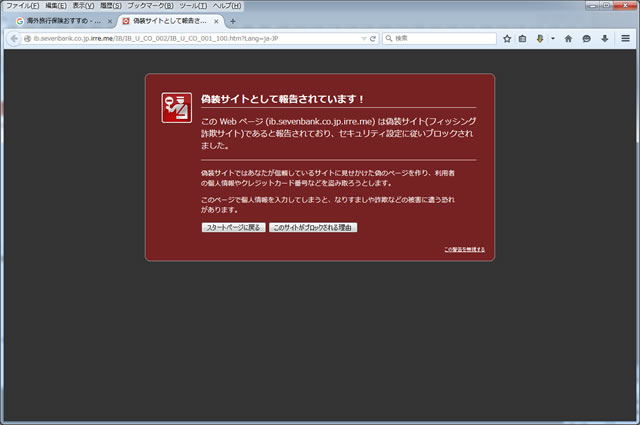Click the back arrow navigation button

point(14,38)
